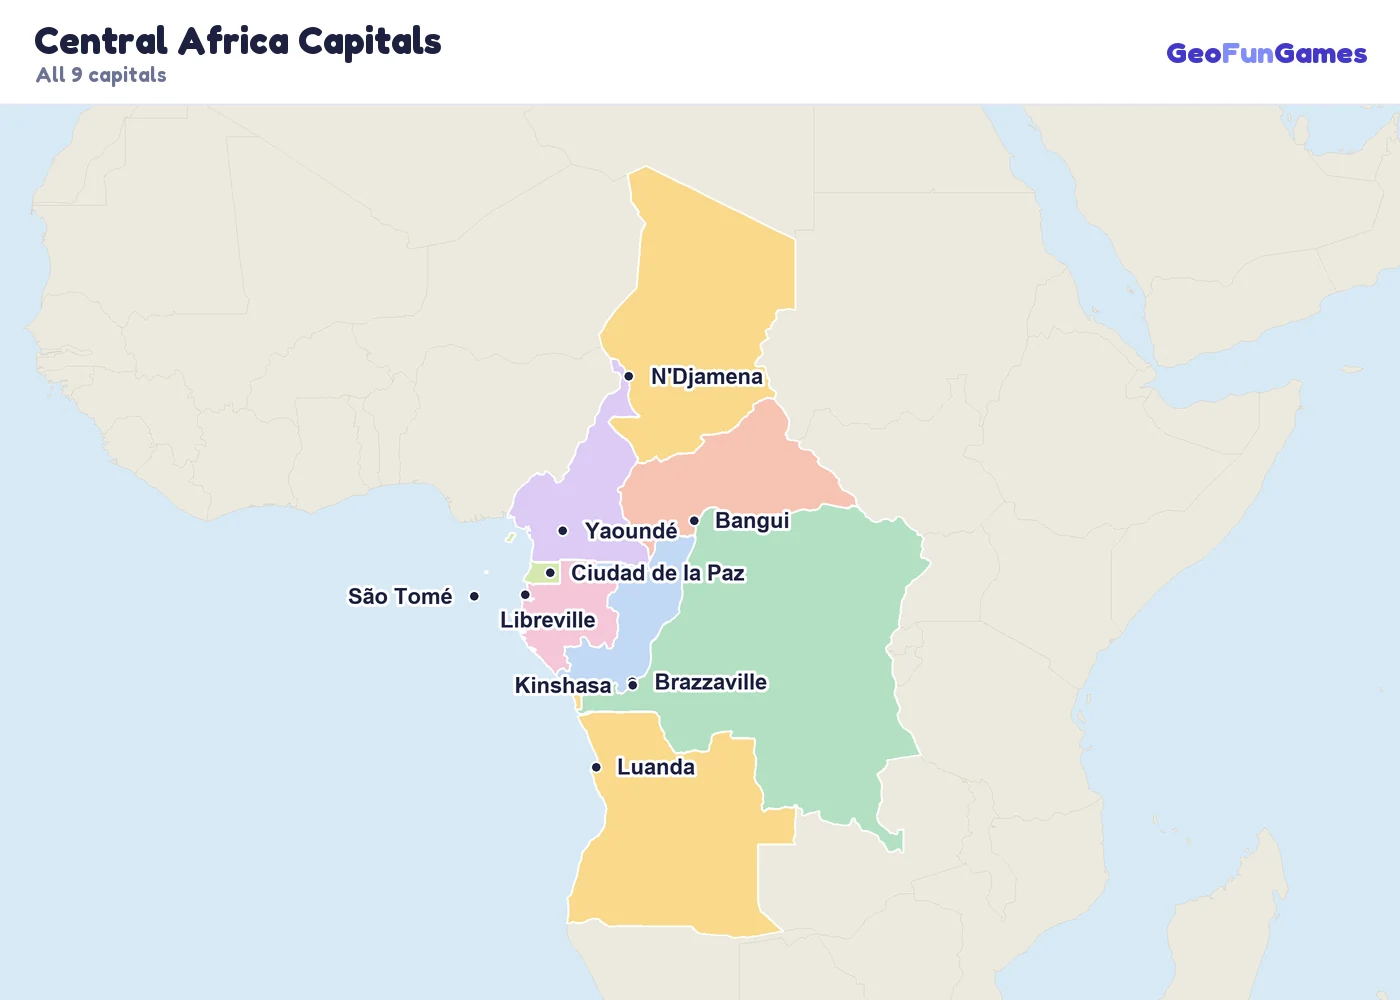Click the Bangui label text
The height and width of the screenshot is (1000, 1400).
coord(752,521)
